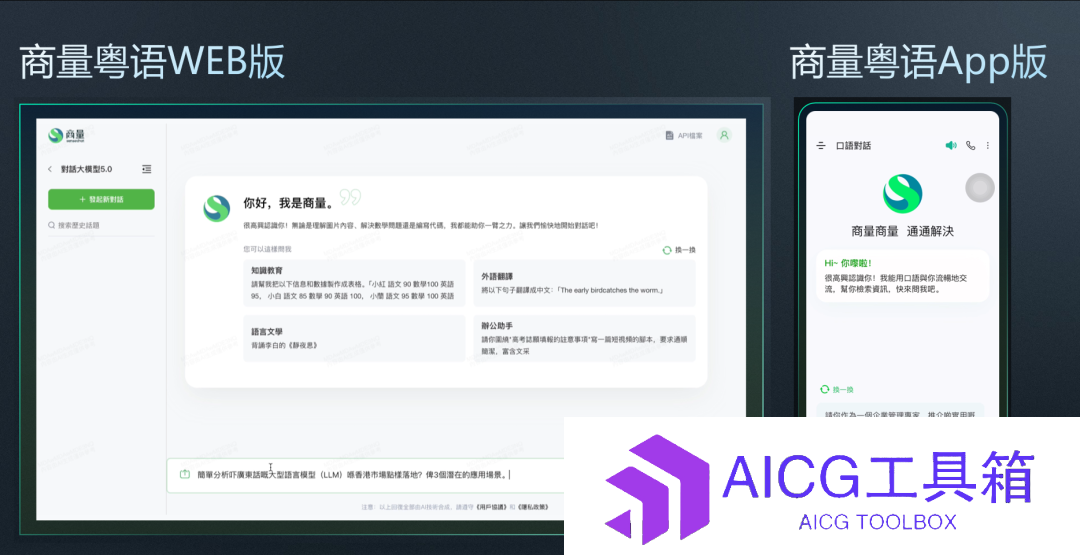The height and width of the screenshot is (555, 1080).
Task: Choose the 語言文學 suggestion card
Action: pyautogui.click(x=354, y=338)
